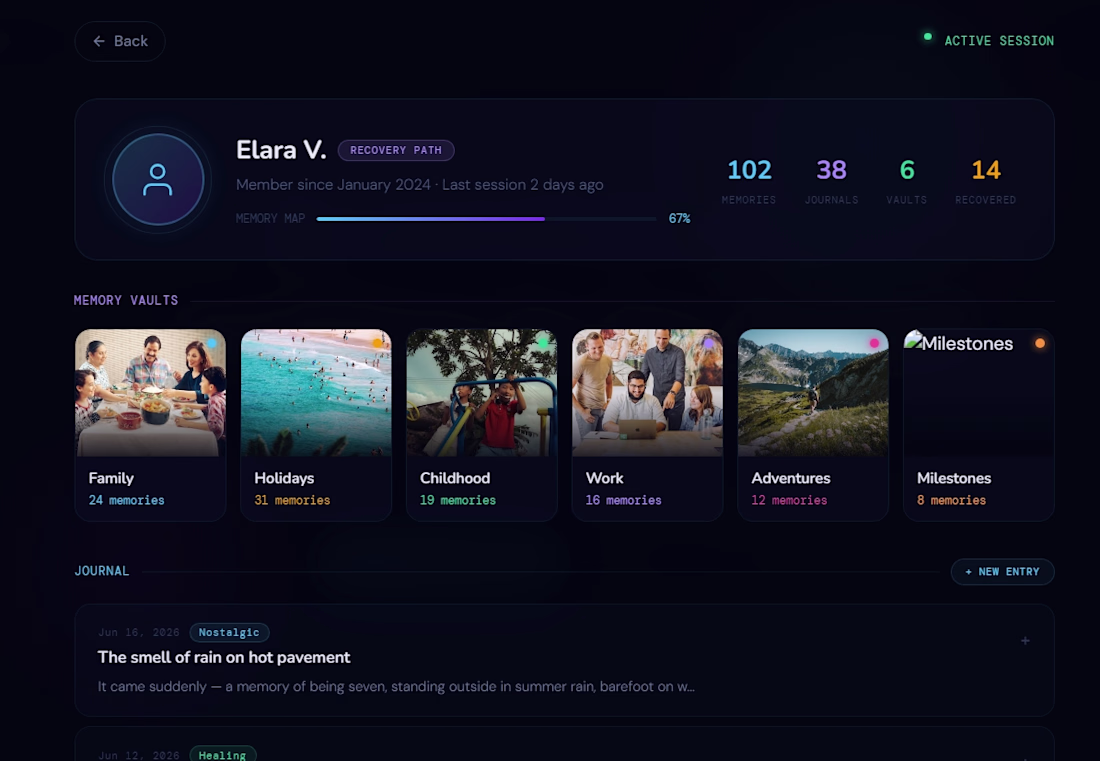1100x761 pixels.
Task: Click the 67% memory map value
Action: tap(679, 218)
